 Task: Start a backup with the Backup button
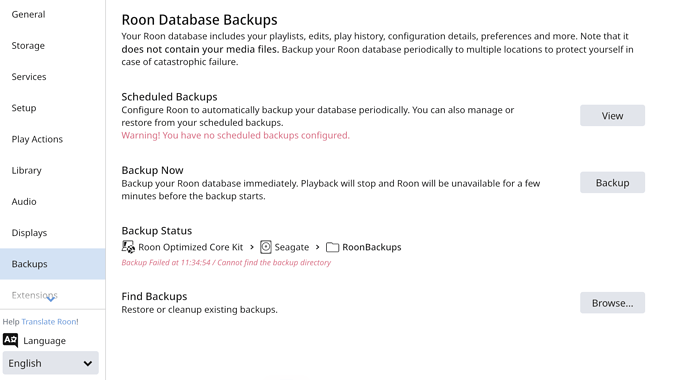[x=612, y=183]
